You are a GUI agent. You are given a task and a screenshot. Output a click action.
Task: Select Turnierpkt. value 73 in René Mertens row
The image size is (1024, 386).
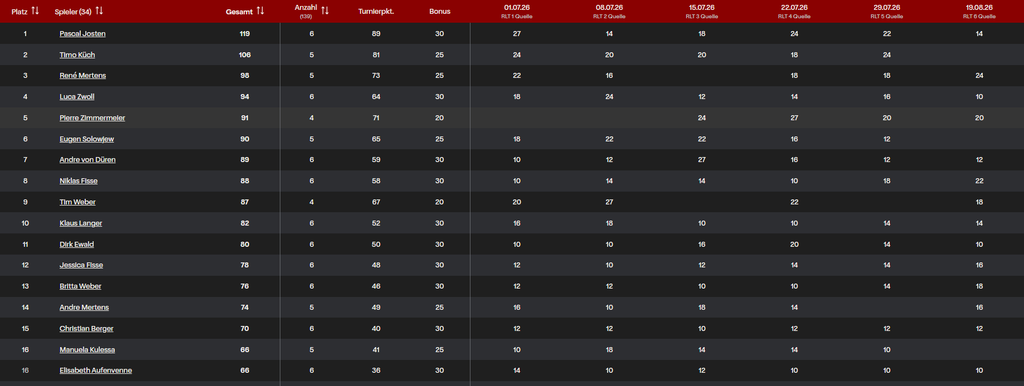[376, 76]
